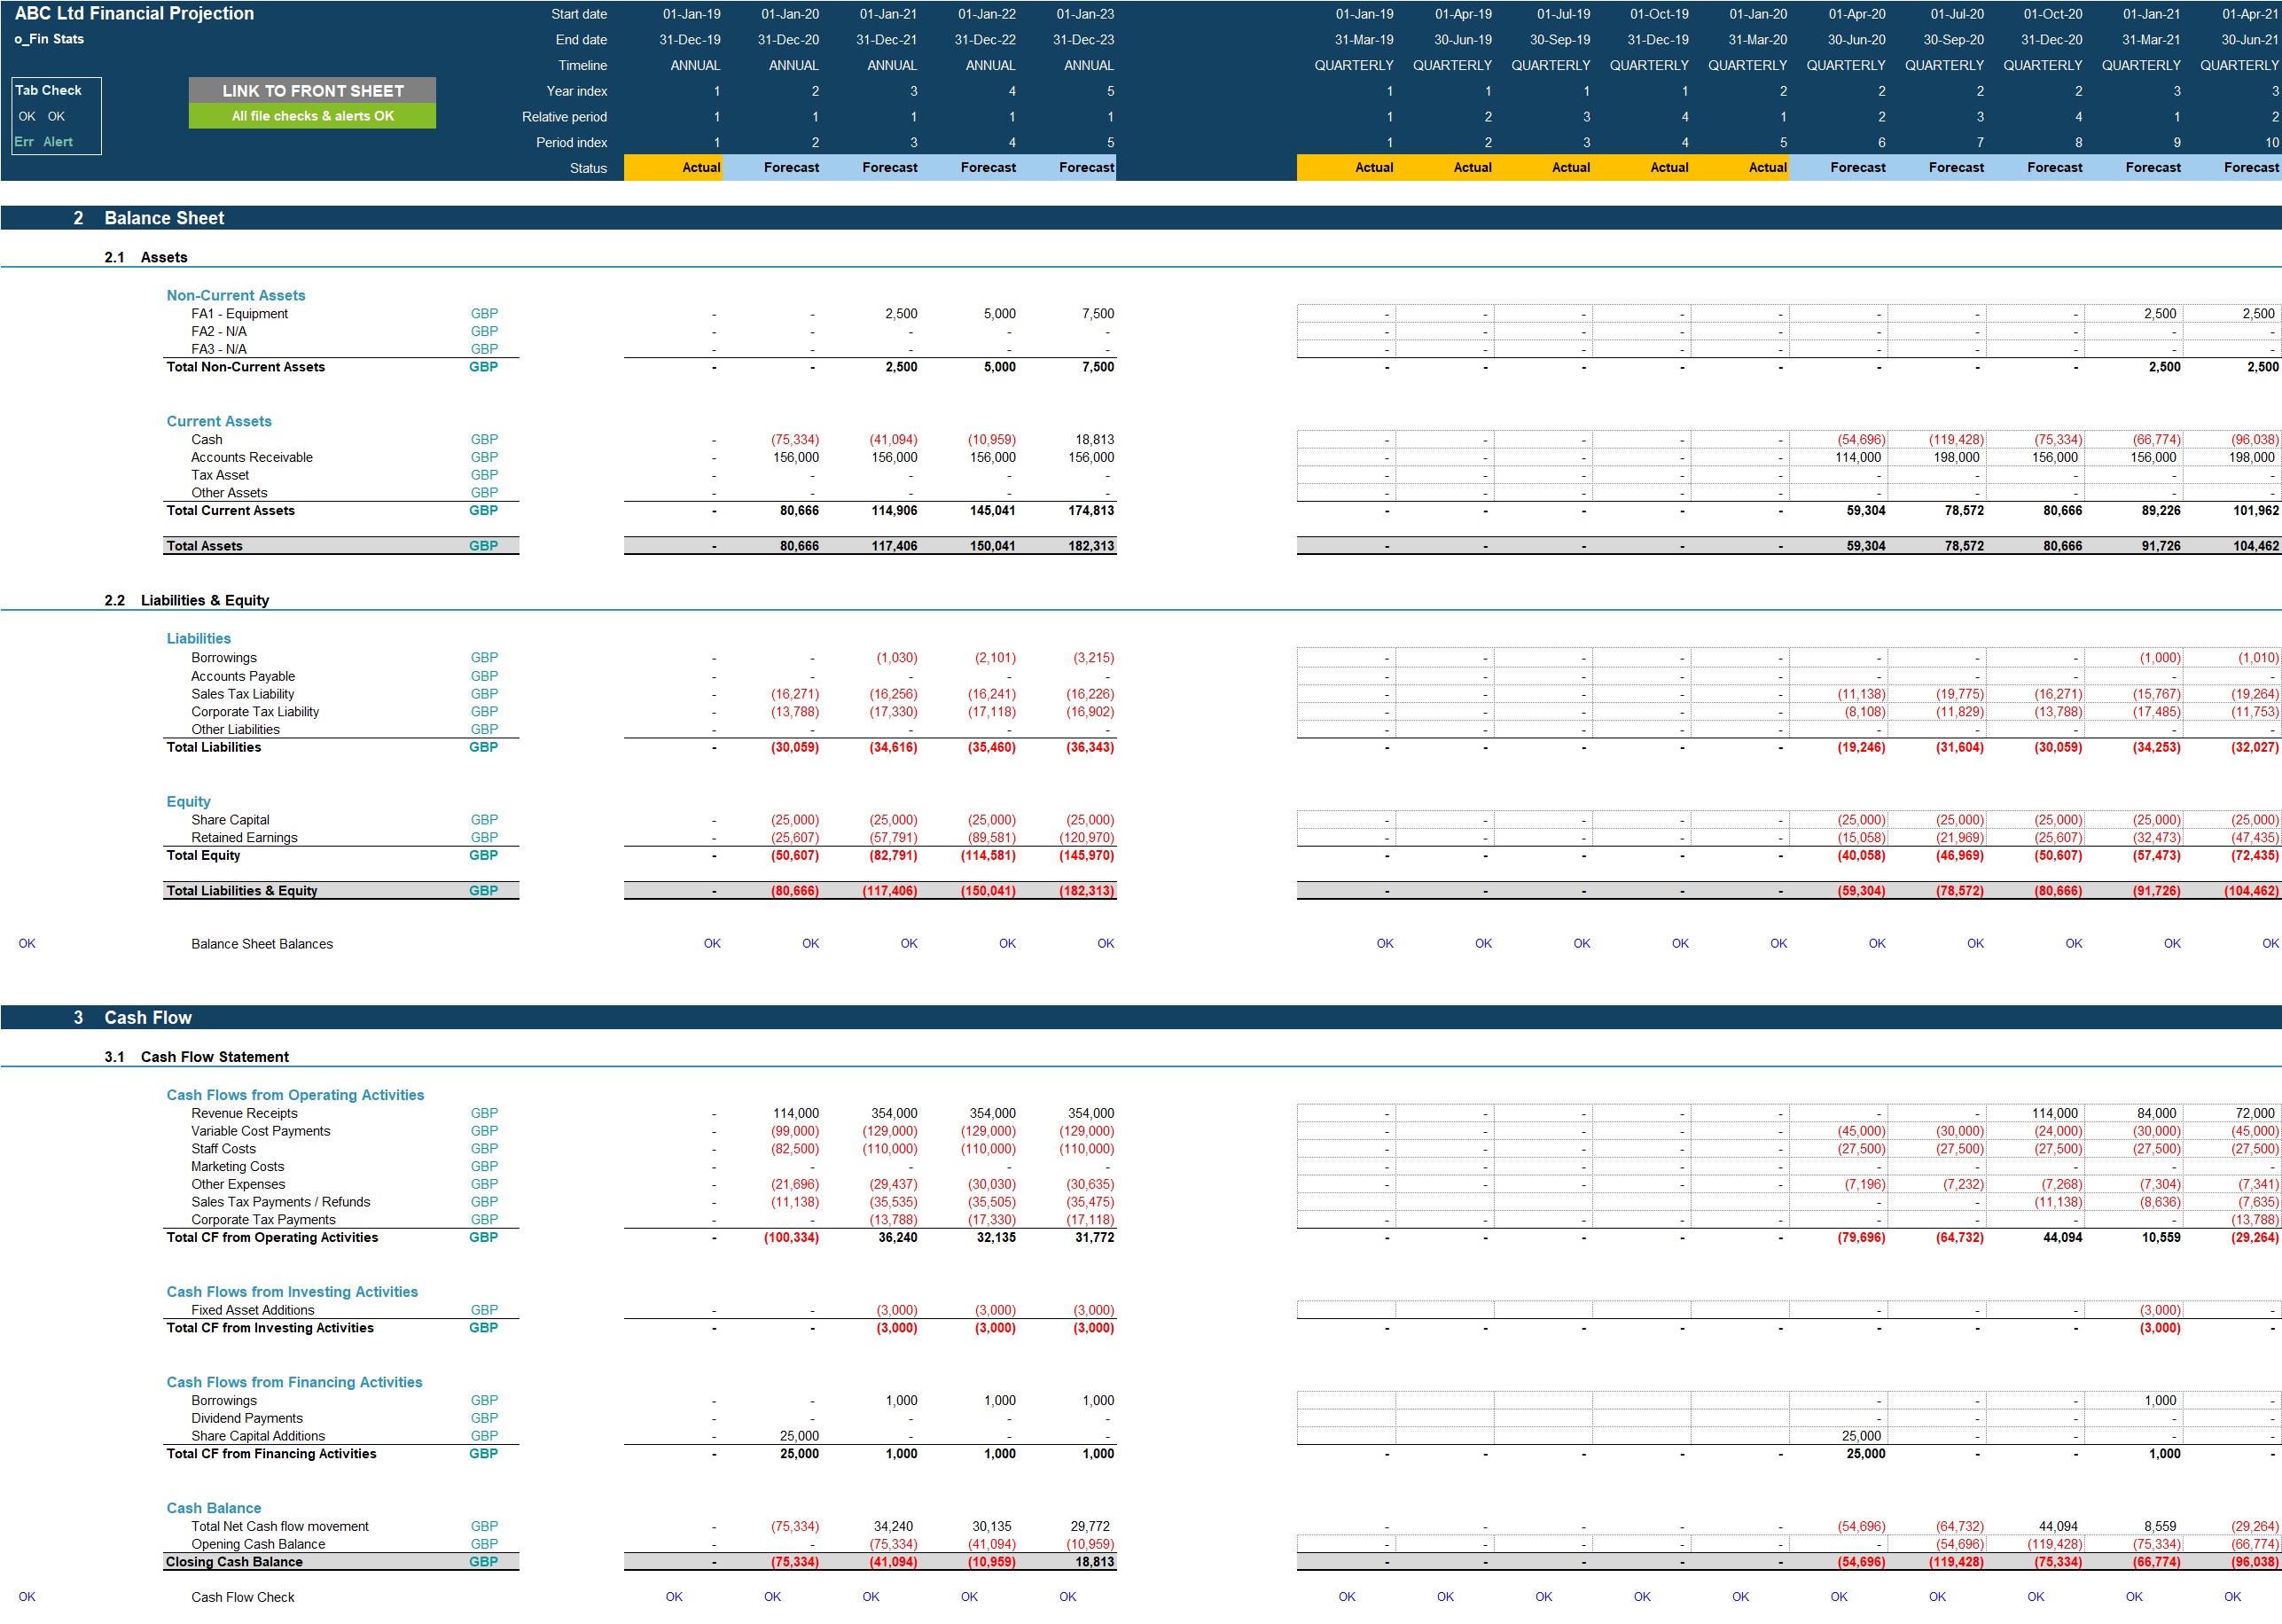This screenshot has width=2282, height=1624.
Task: Click the Total Assets row label
Action: (204, 546)
